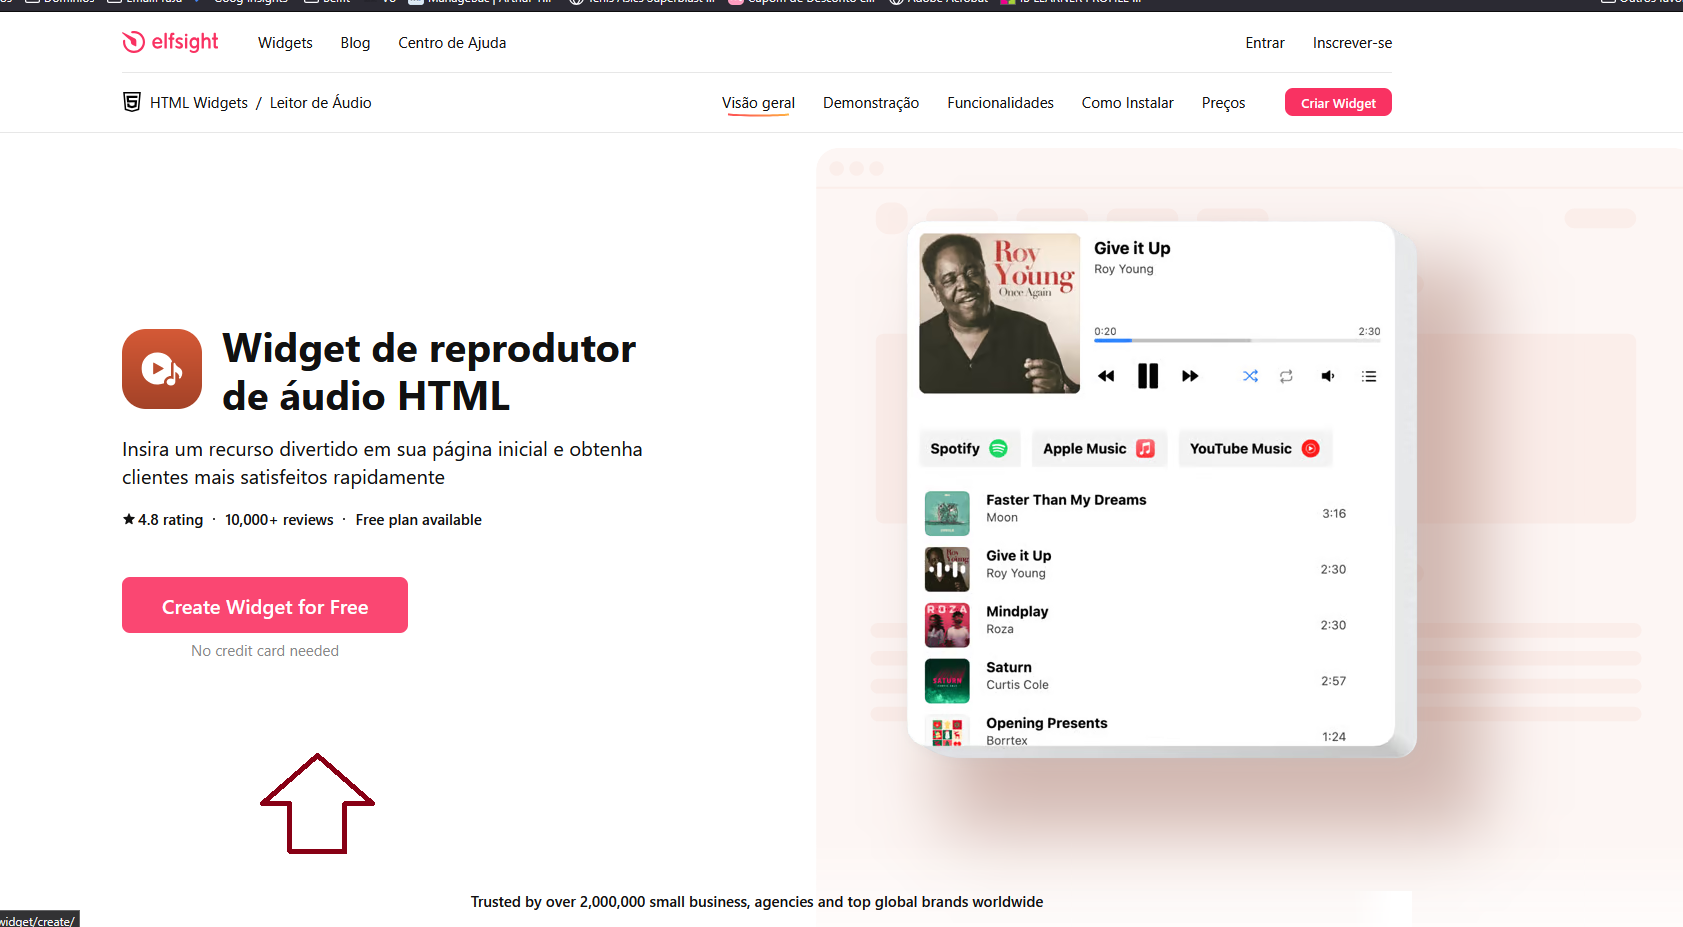This screenshot has width=1683, height=927.
Task: Select the Visão geral tab
Action: pos(758,102)
